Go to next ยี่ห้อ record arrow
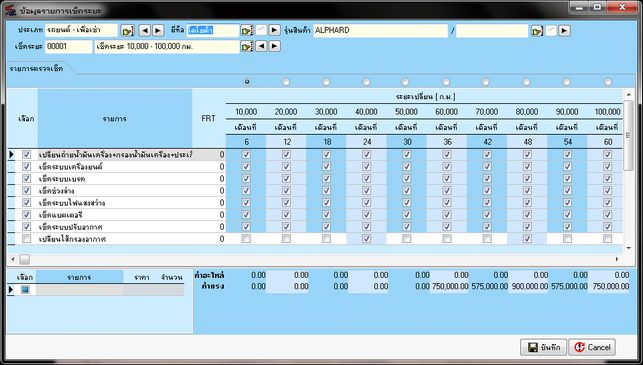 click(274, 30)
